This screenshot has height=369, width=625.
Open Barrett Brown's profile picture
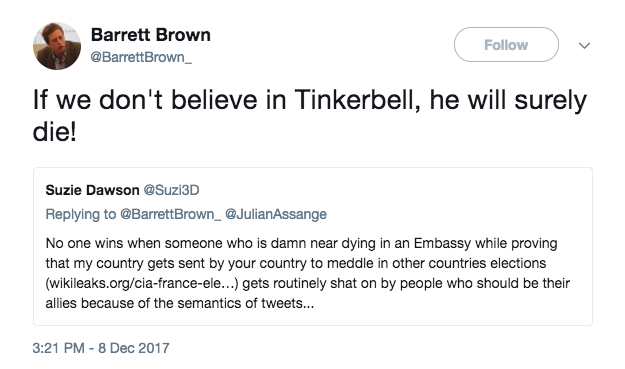(57, 46)
